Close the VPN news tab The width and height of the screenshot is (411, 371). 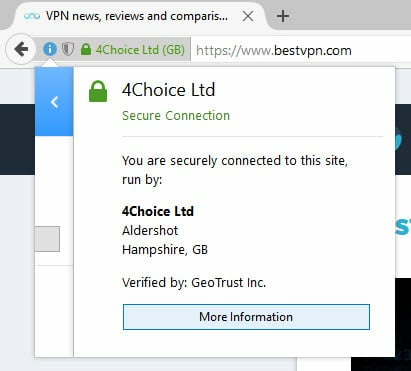click(x=248, y=16)
